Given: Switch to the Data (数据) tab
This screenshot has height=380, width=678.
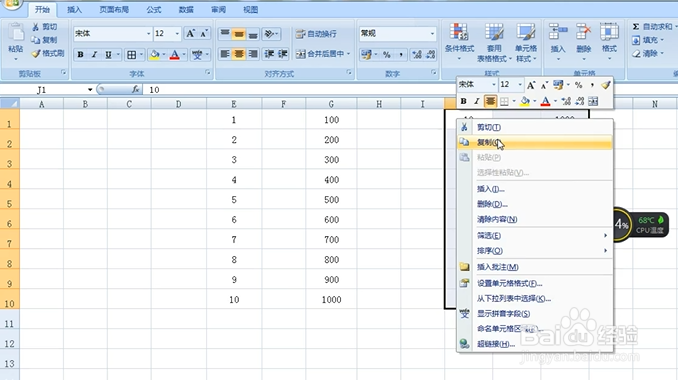Looking at the screenshot, I should coord(186,10).
